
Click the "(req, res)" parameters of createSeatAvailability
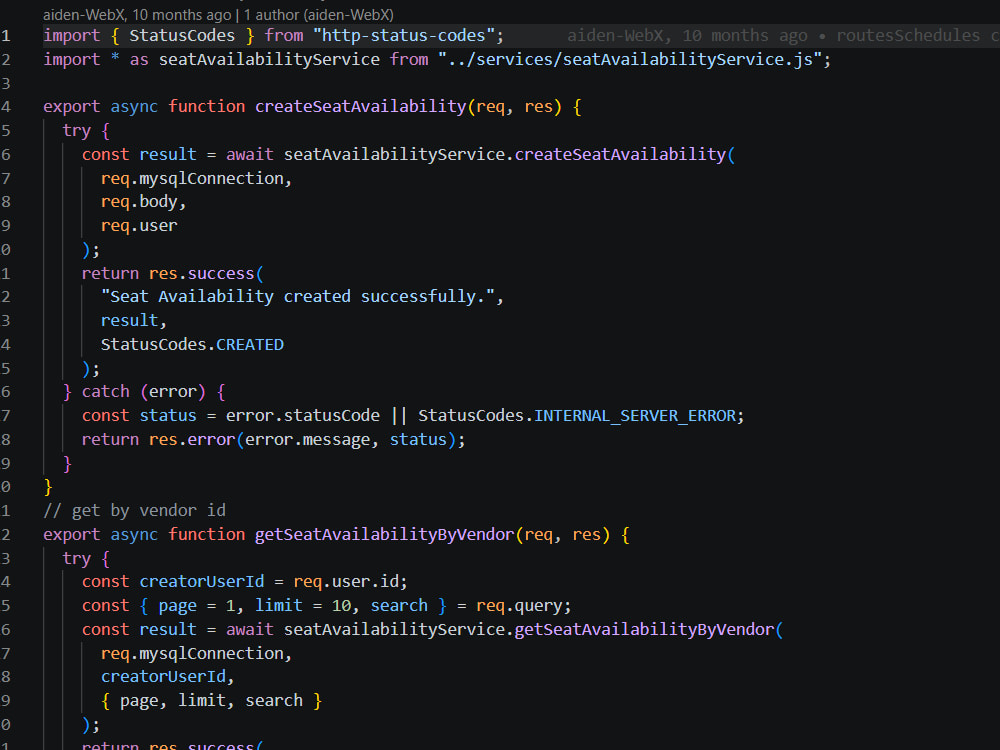515,107
